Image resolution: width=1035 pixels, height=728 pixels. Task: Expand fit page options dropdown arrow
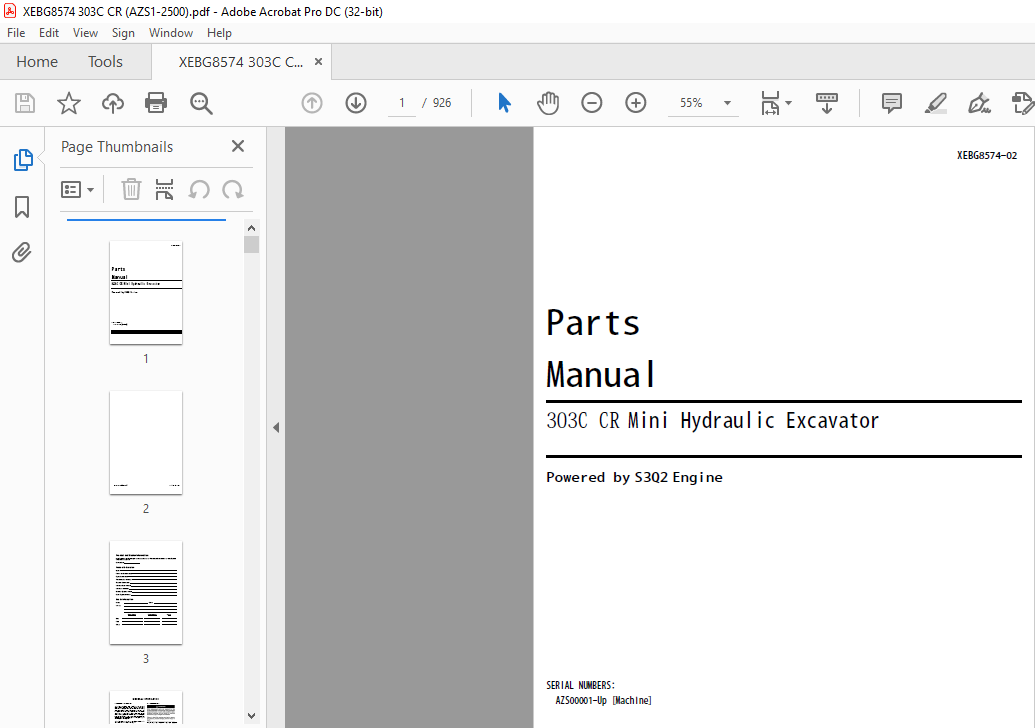coord(788,103)
